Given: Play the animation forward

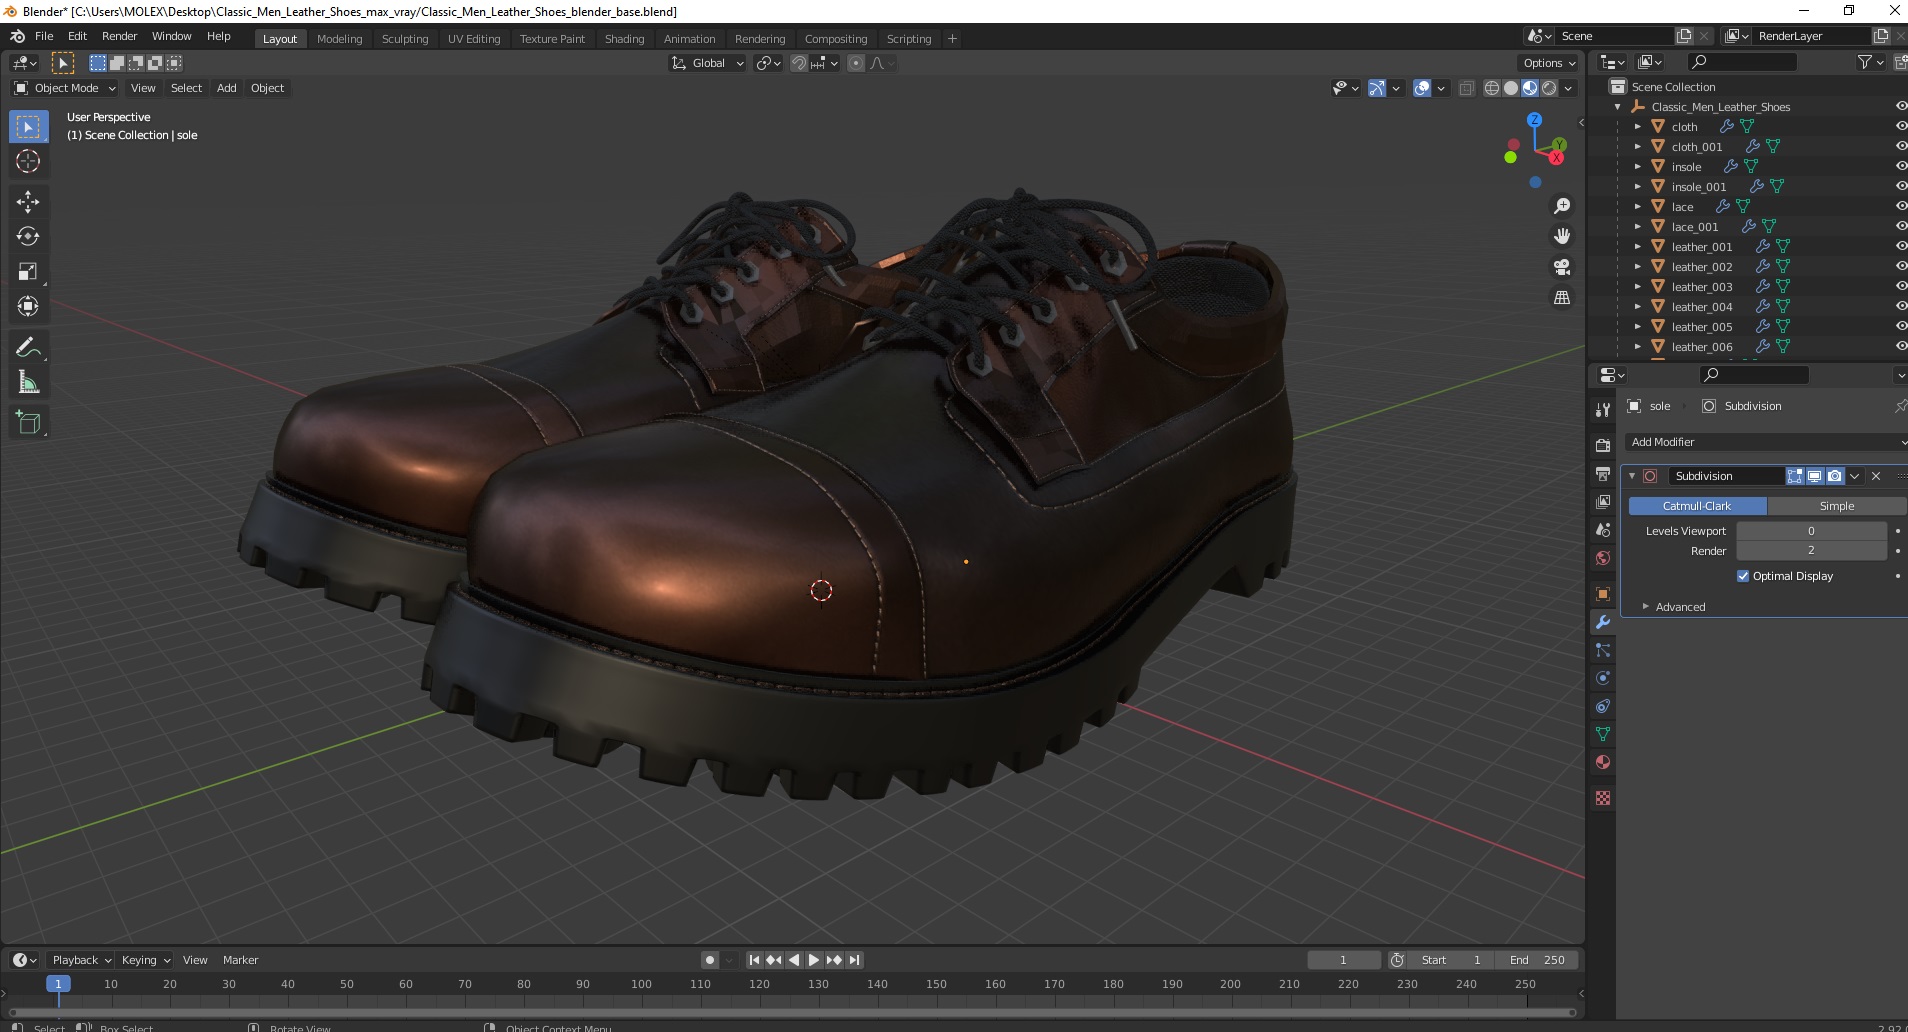Looking at the screenshot, I should [x=814, y=960].
